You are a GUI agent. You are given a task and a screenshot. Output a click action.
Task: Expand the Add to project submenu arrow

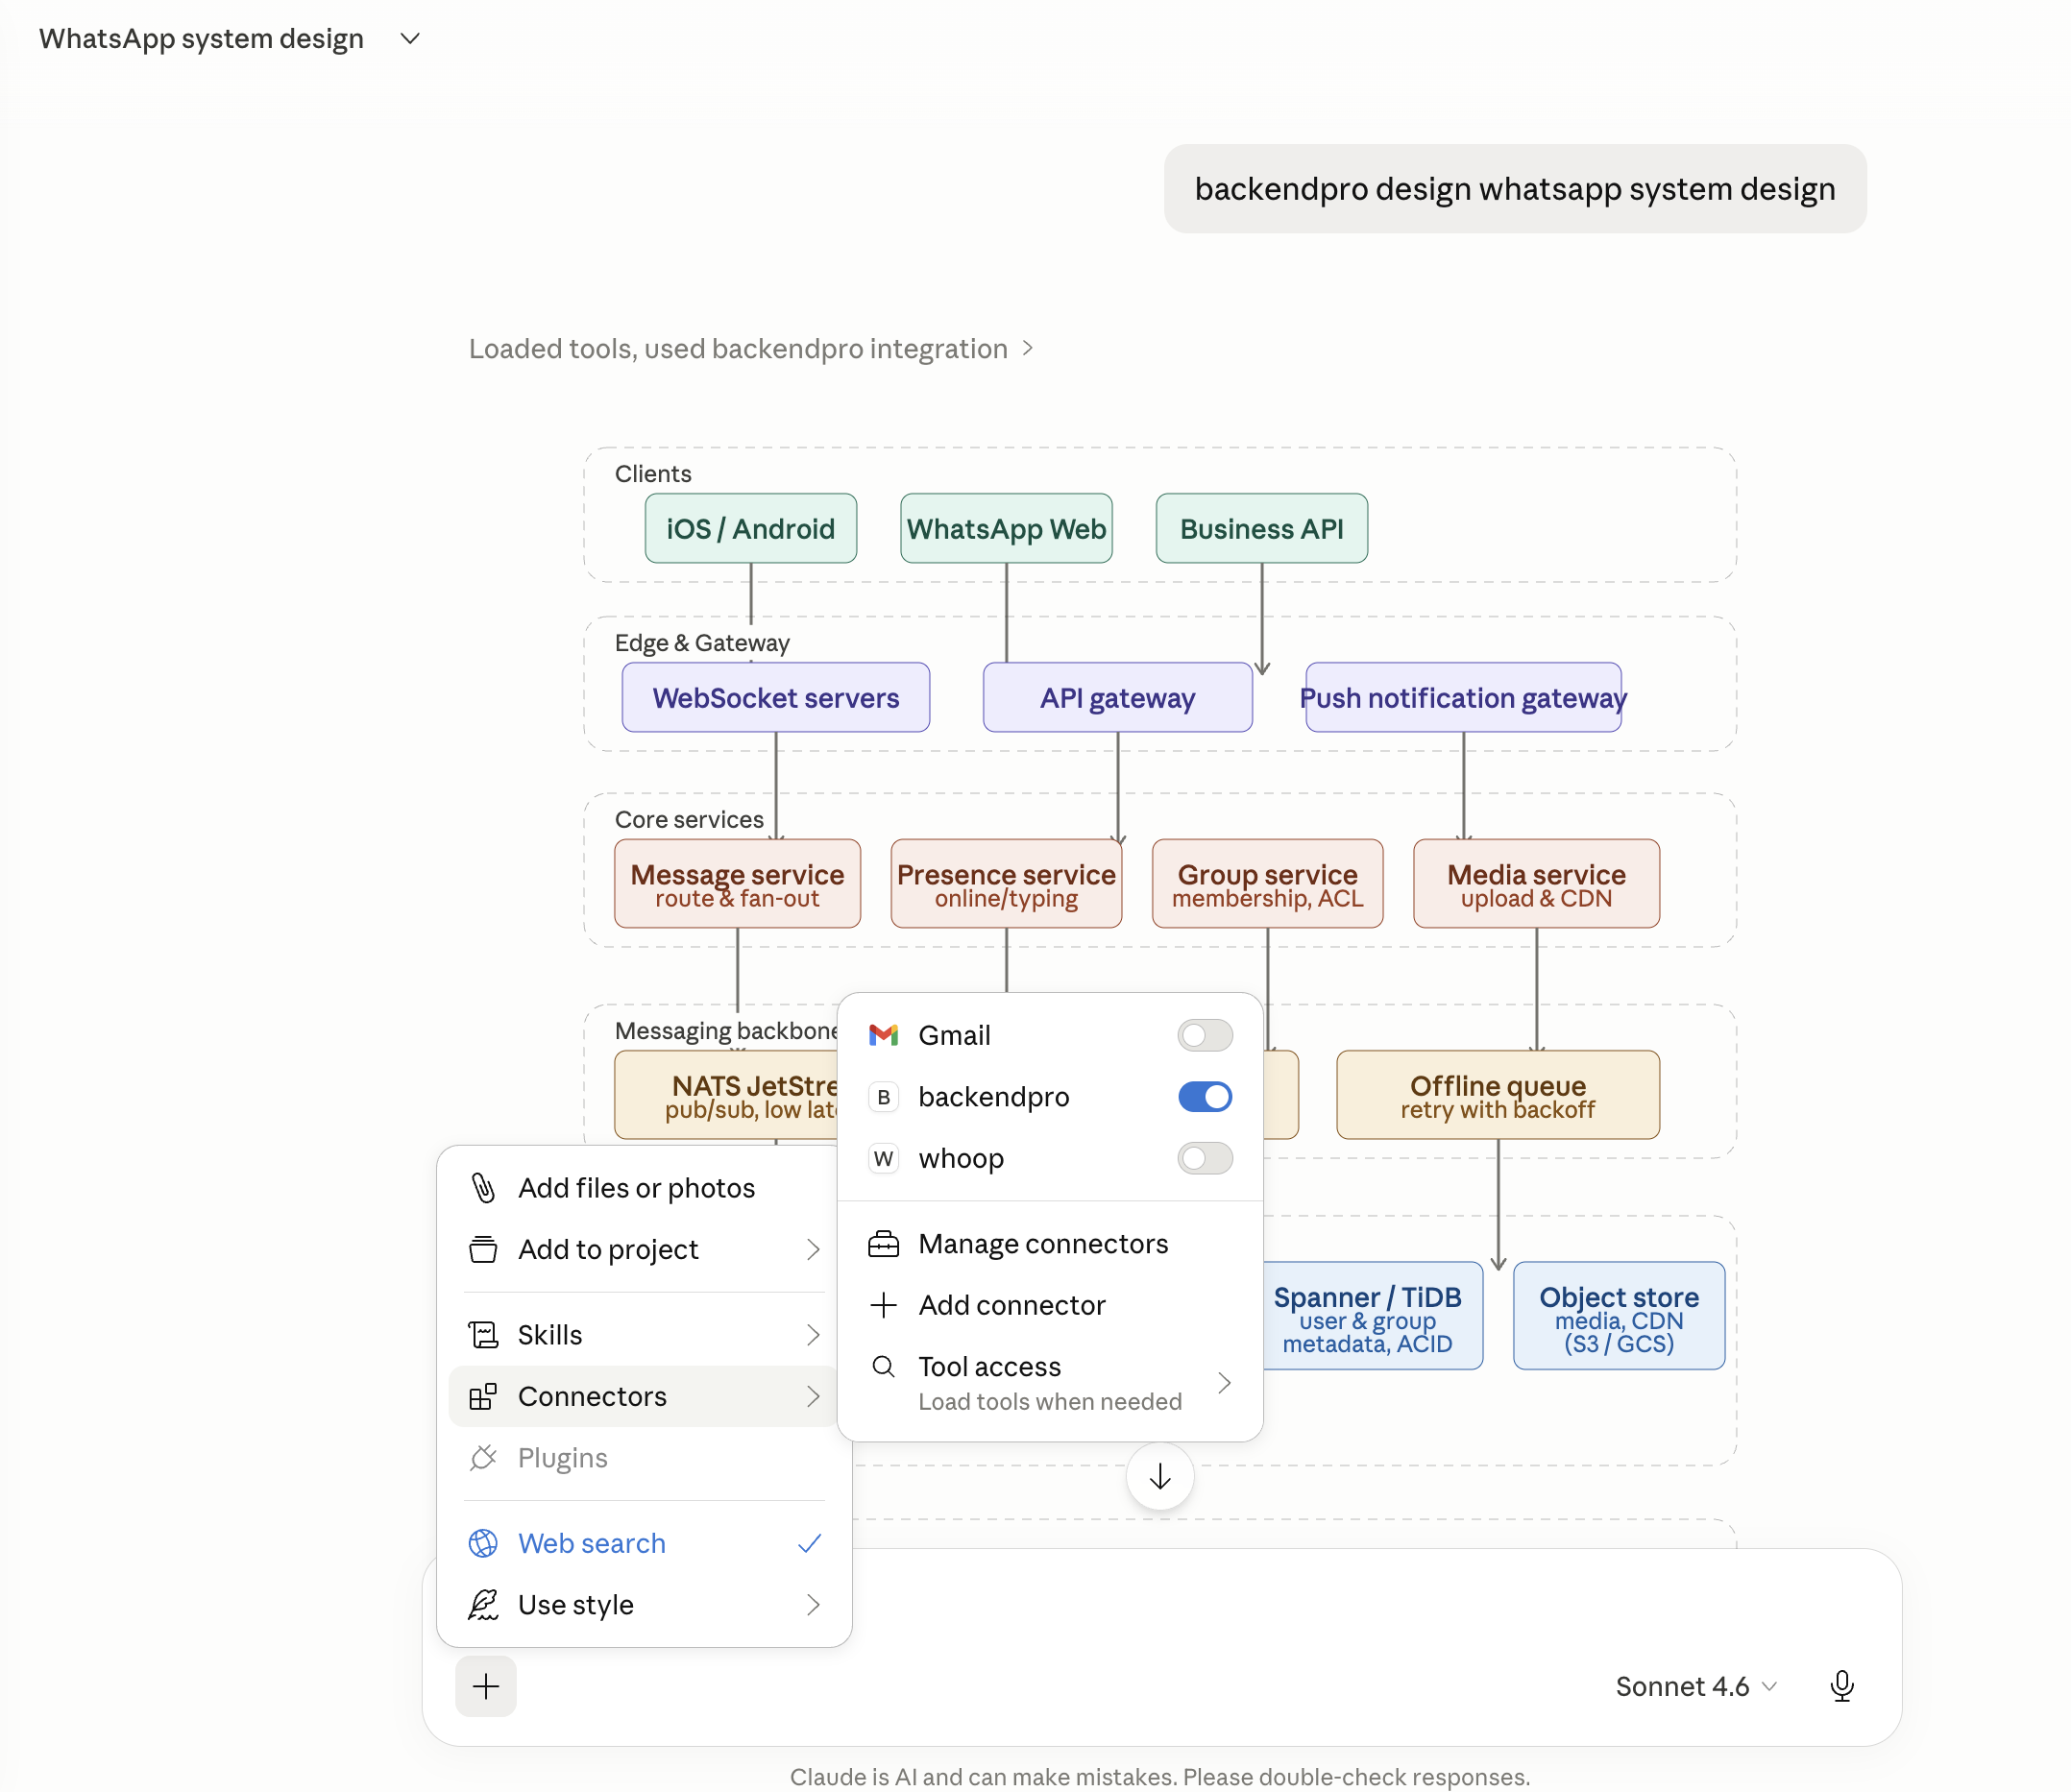(813, 1249)
